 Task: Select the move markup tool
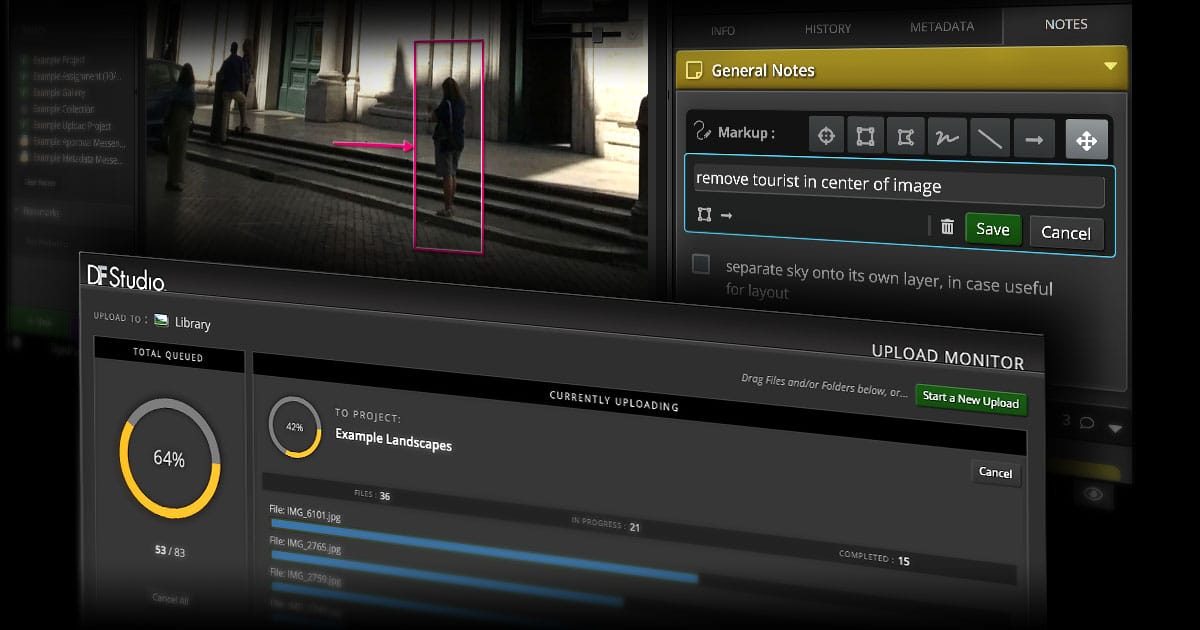click(1086, 140)
